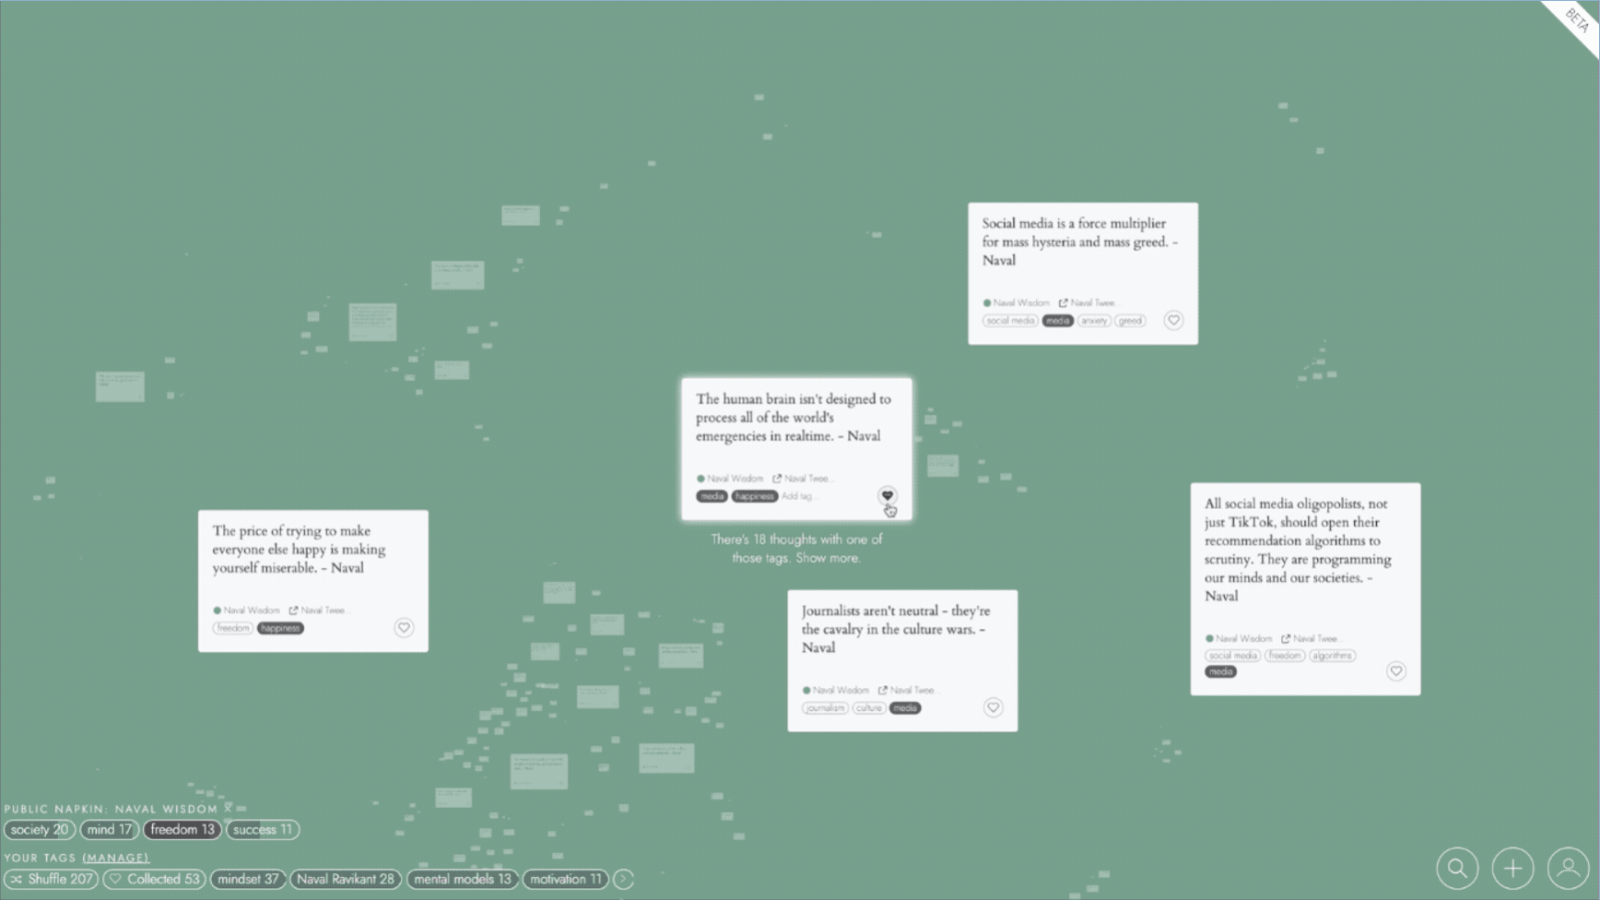
Task: Select freedom tag on oligopolists card
Action: tap(1285, 656)
